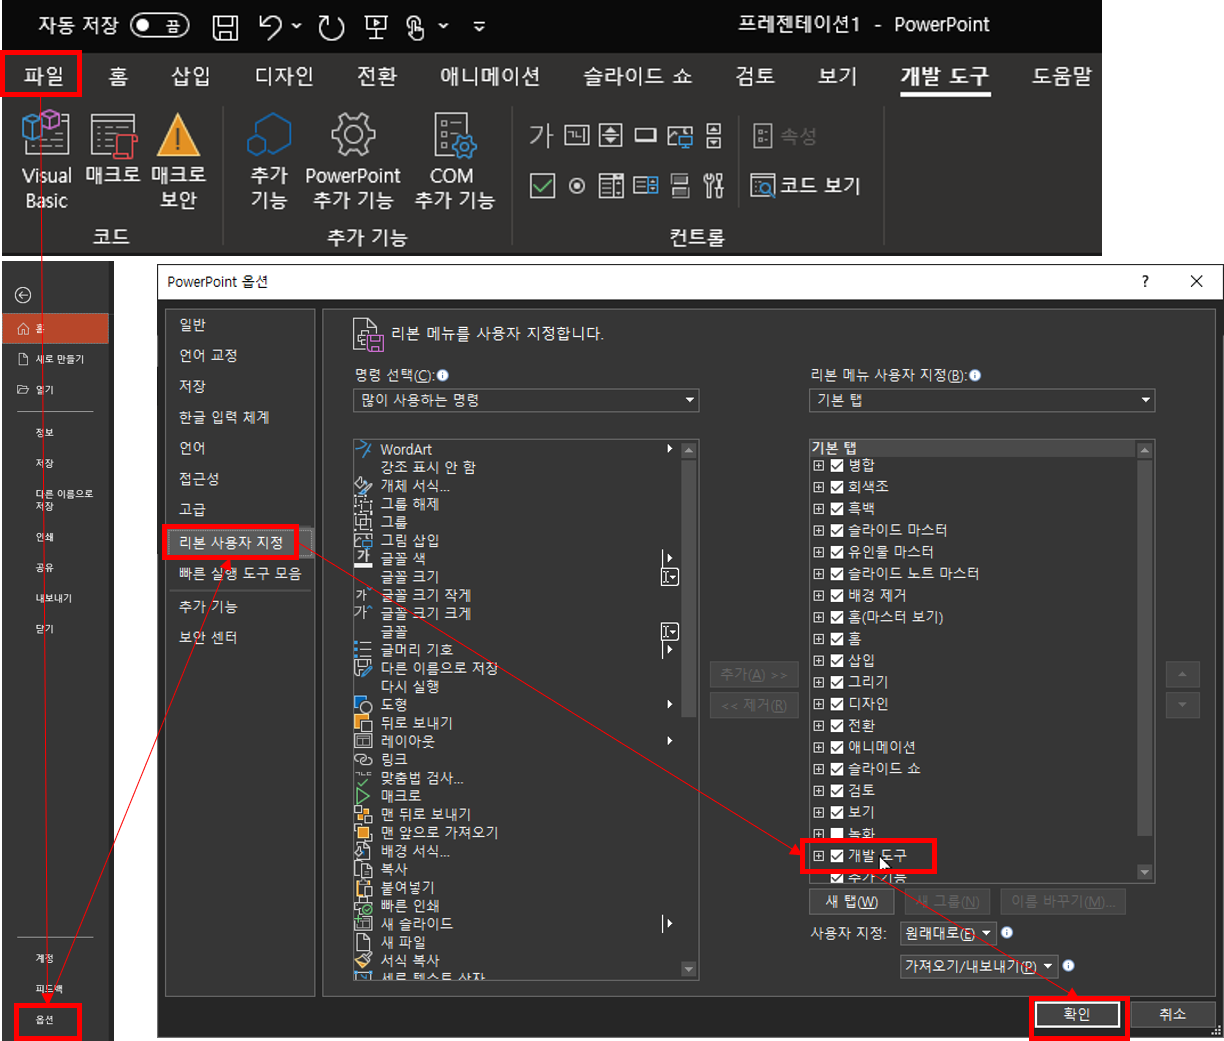
Task: Expand the 슬라이드 쇼 tree node
Action: pos(819,769)
